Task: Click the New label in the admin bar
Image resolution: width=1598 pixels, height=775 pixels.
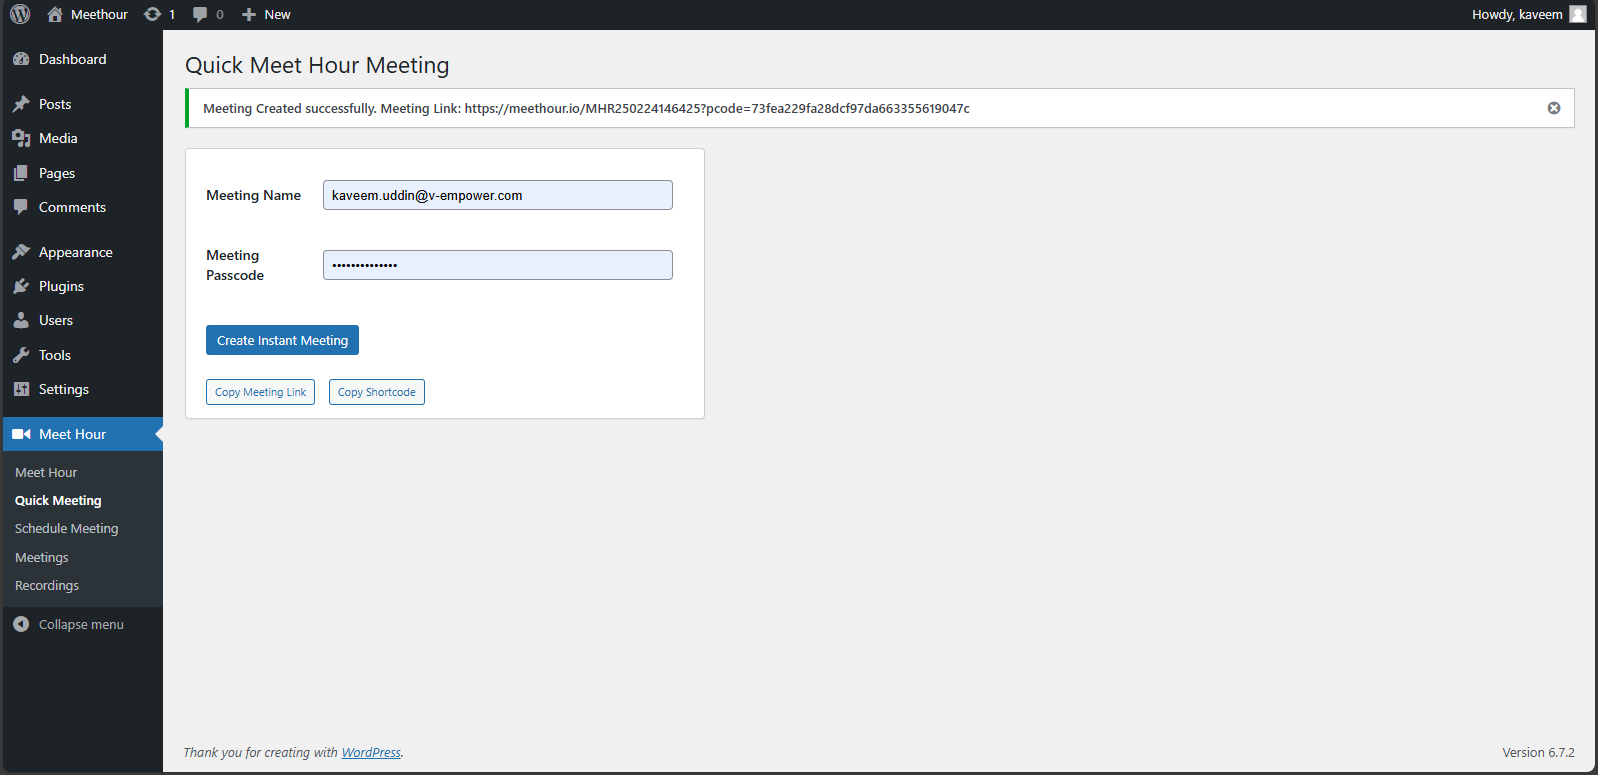Action: [x=277, y=14]
